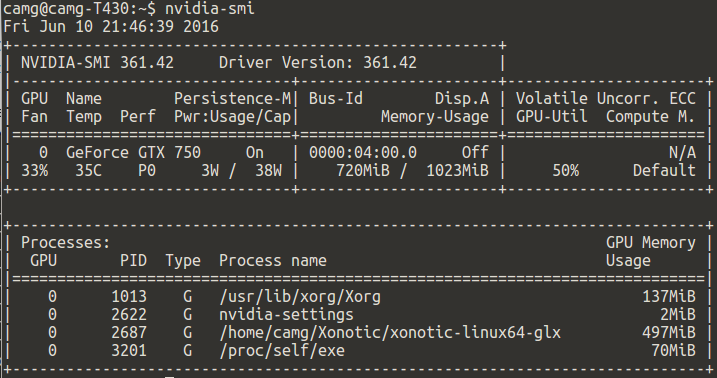Click PID '1013' in process list
717x378 pixels.
point(129,297)
